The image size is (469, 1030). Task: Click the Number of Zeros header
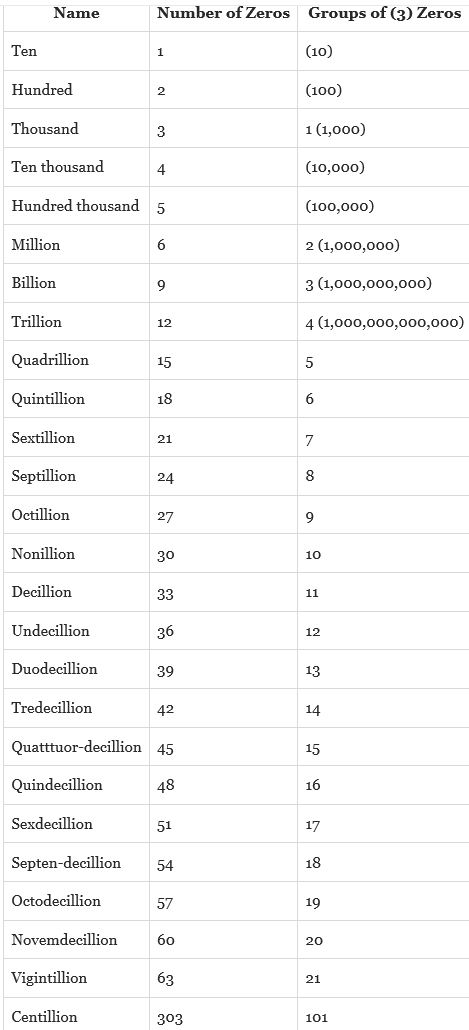(223, 13)
